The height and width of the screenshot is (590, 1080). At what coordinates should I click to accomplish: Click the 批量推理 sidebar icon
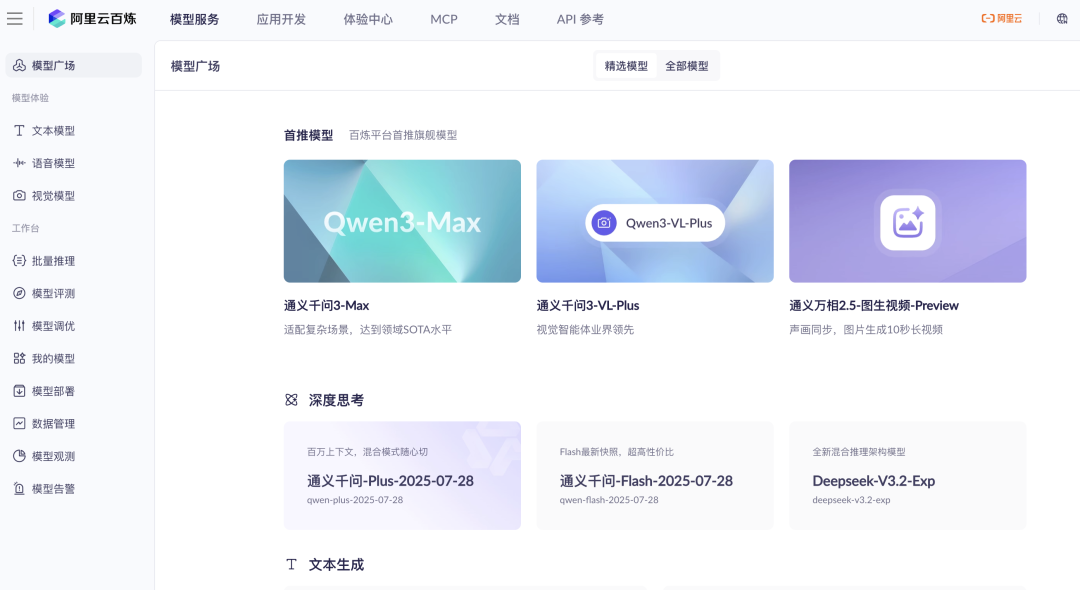tap(19, 261)
